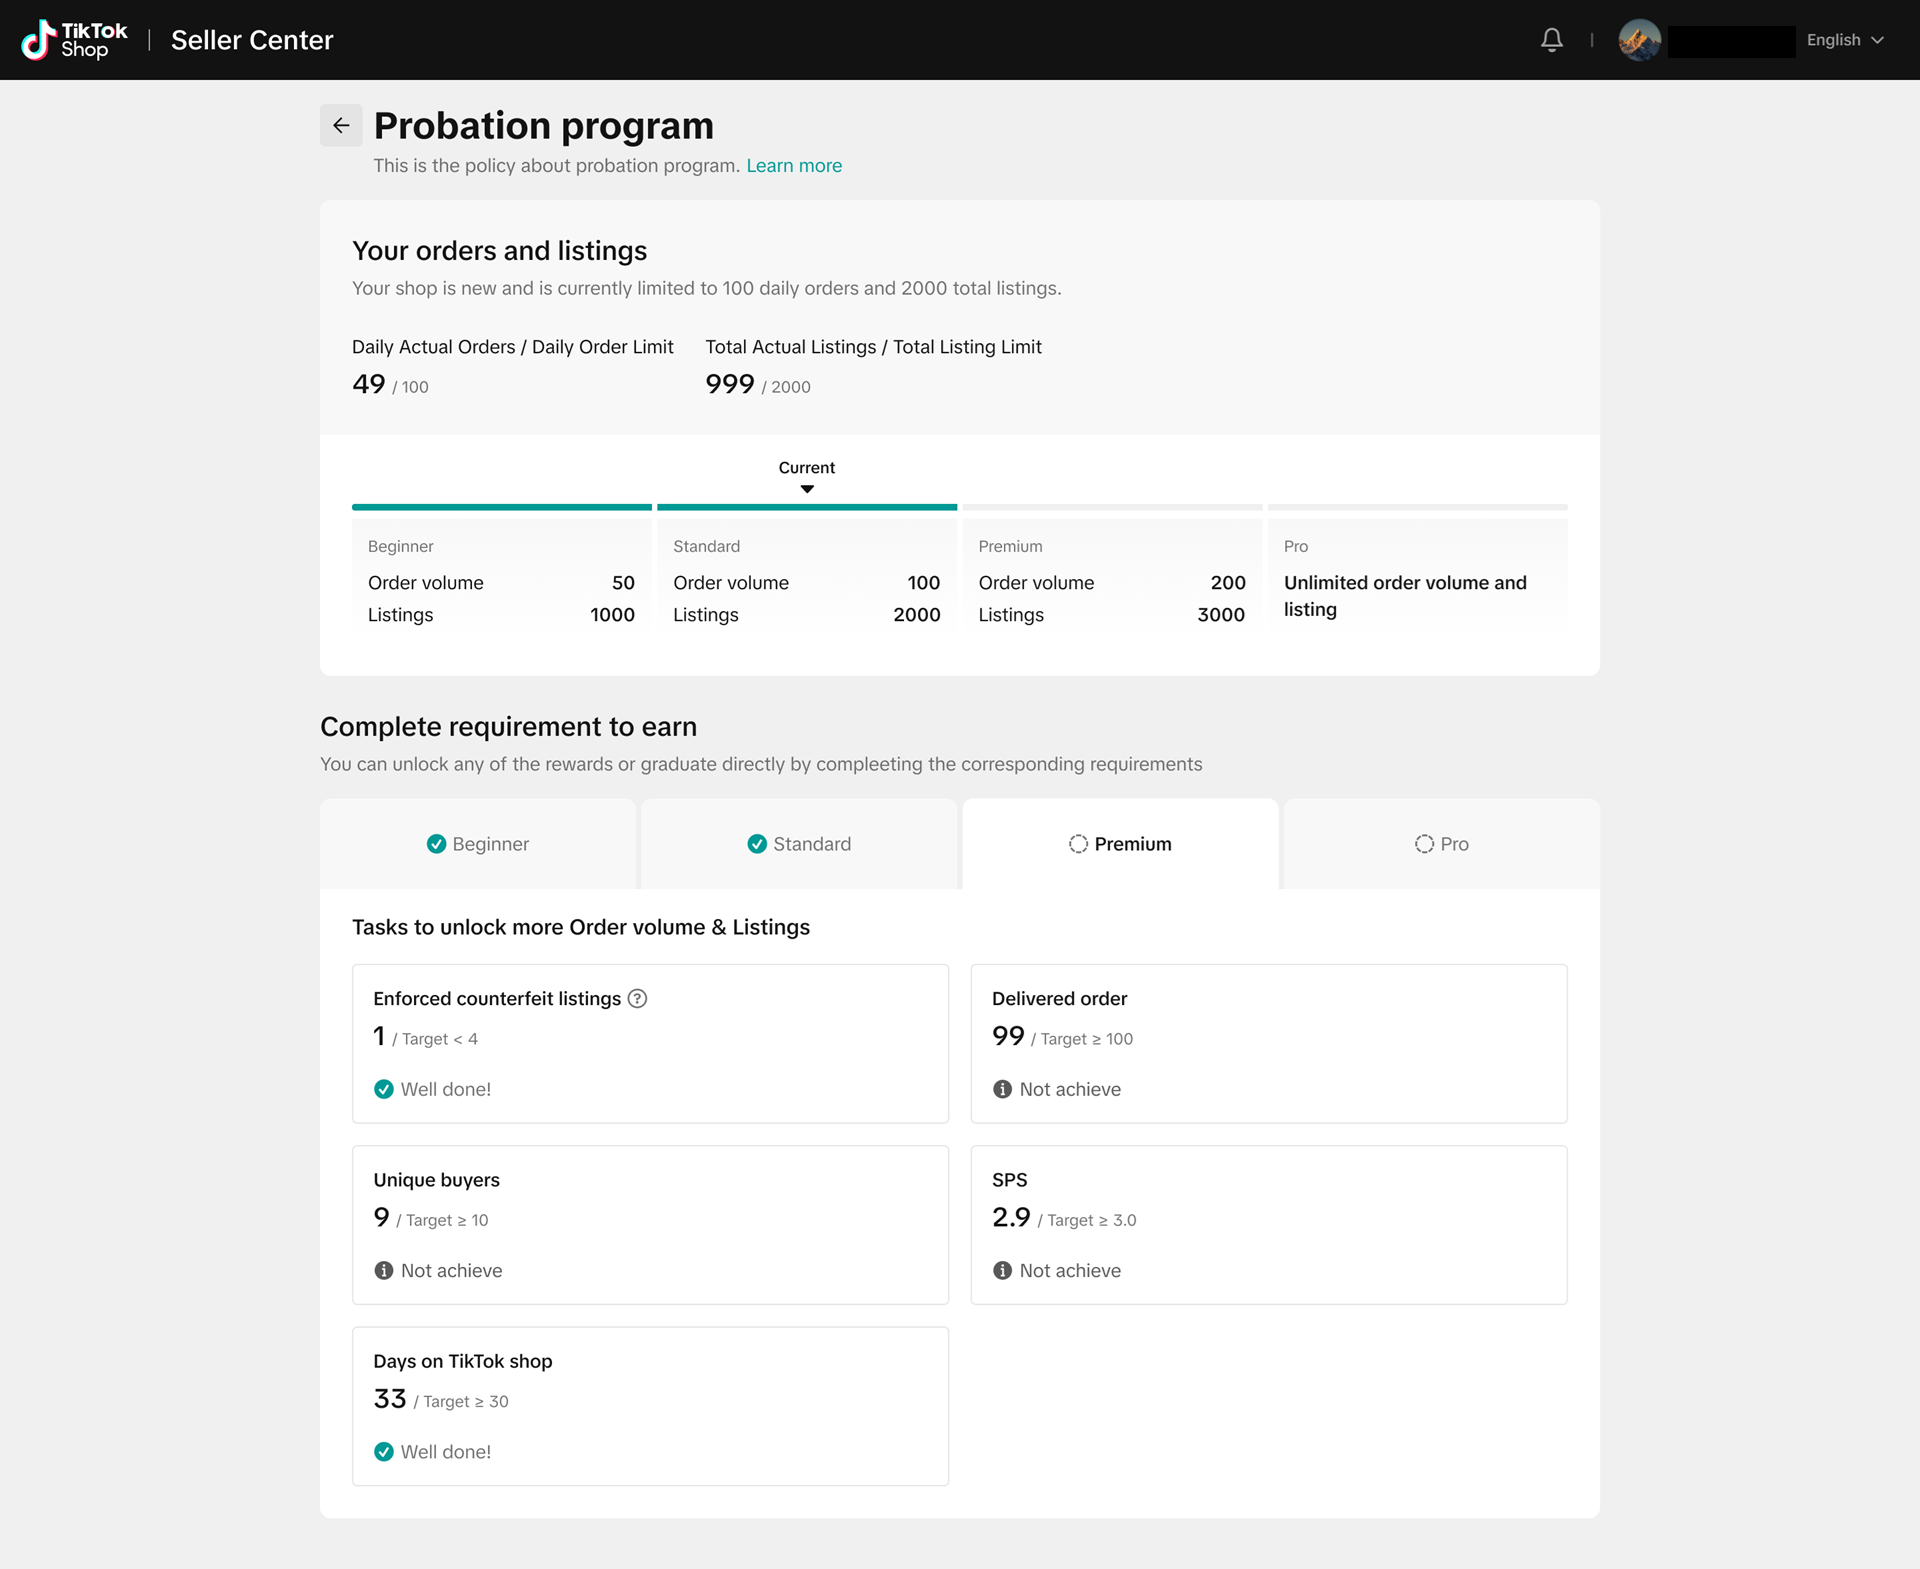Screen dimensions: 1920x1569
Task: Open the English language dropdown
Action: coord(1845,40)
